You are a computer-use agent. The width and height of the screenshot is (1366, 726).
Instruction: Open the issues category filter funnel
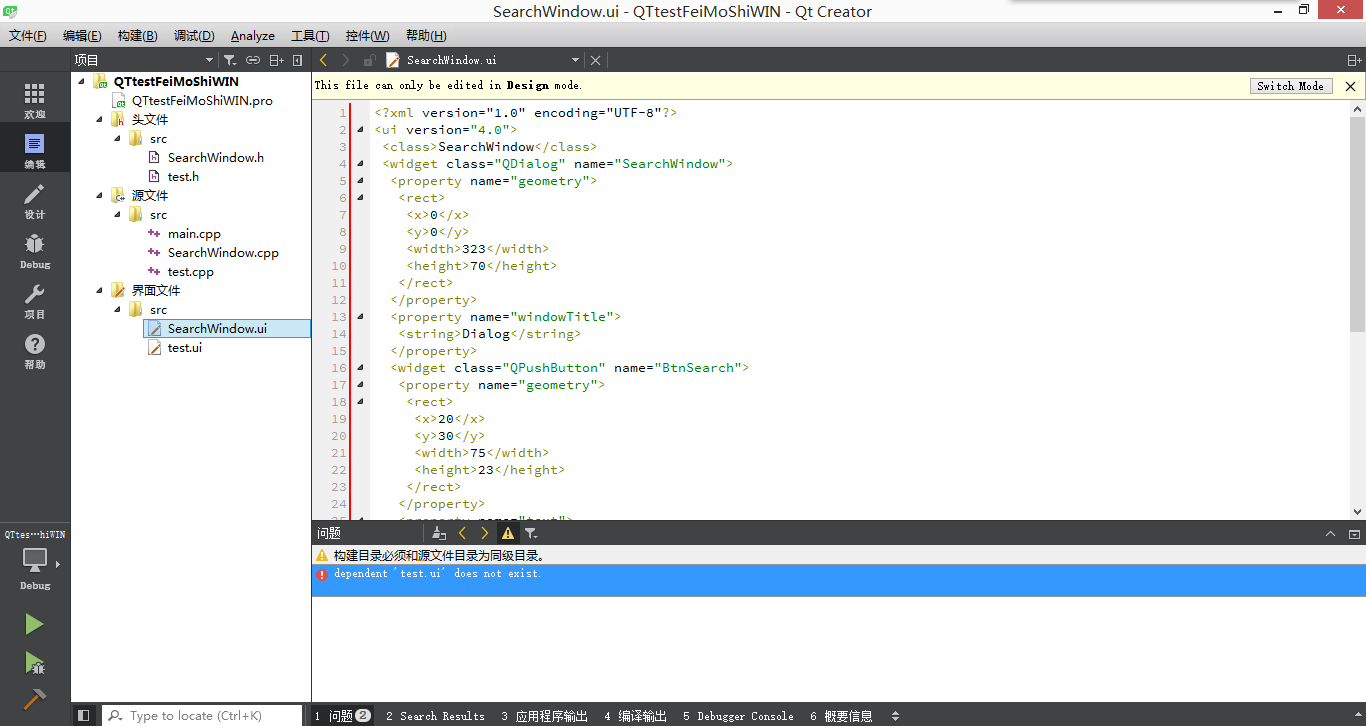click(531, 534)
